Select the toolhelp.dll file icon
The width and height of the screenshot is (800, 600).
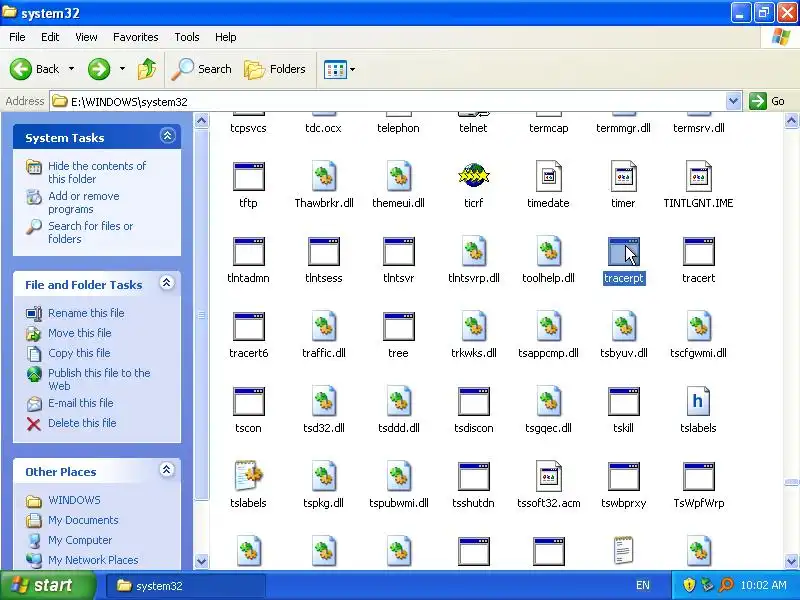[x=549, y=252]
